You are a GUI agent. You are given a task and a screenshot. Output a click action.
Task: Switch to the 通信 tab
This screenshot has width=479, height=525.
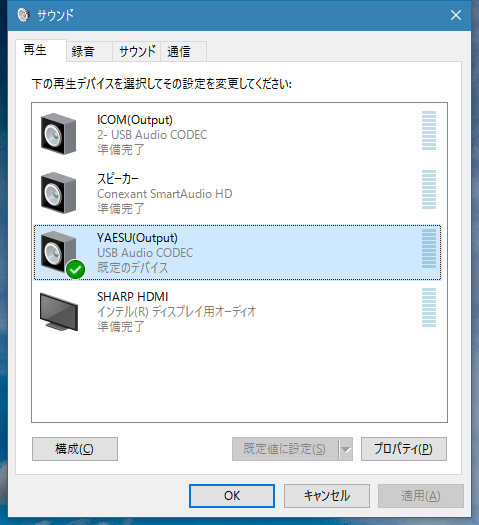(183, 52)
